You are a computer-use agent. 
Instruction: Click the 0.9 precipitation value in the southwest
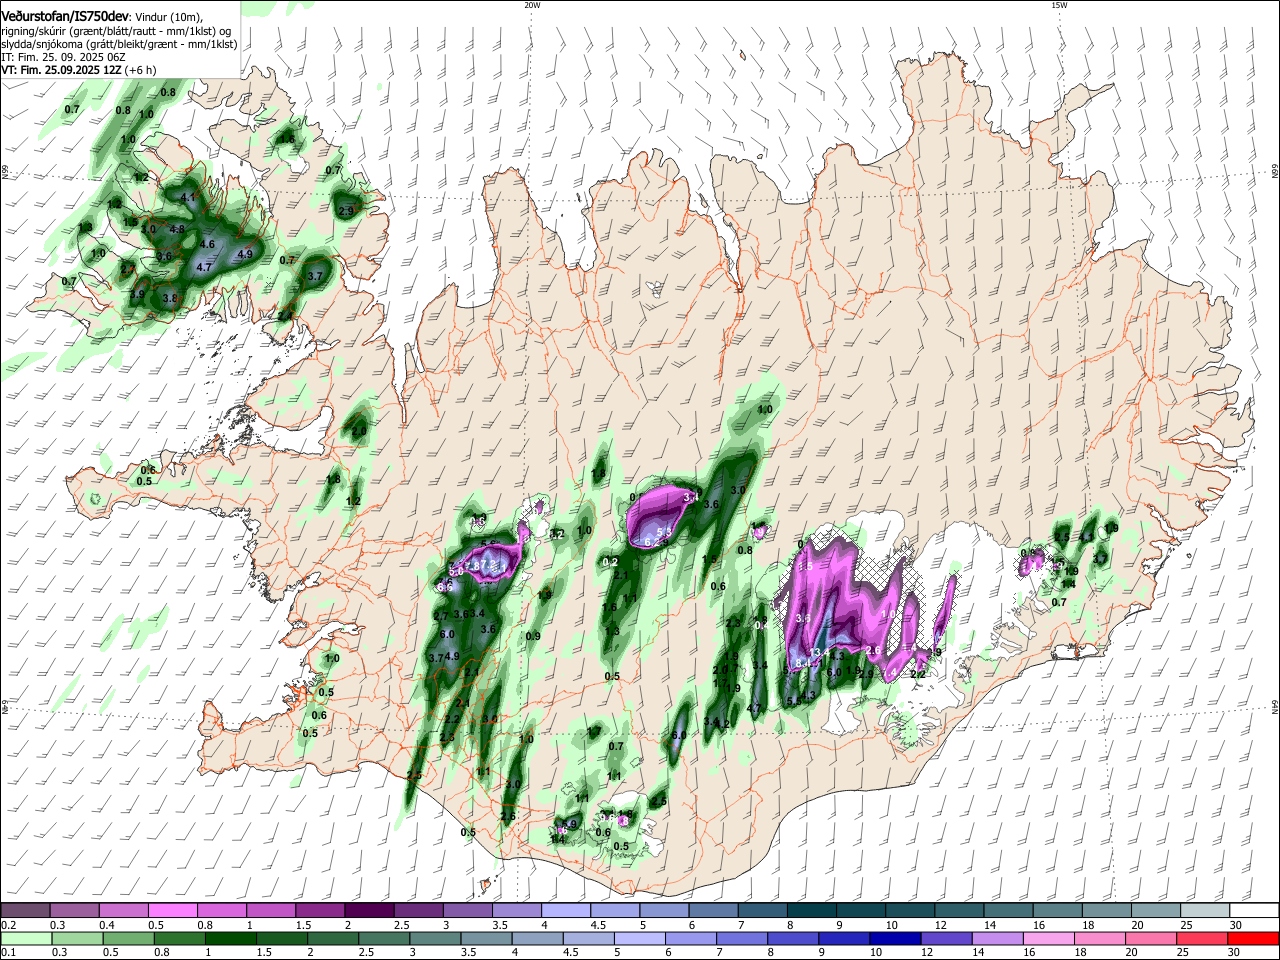pos(533,636)
